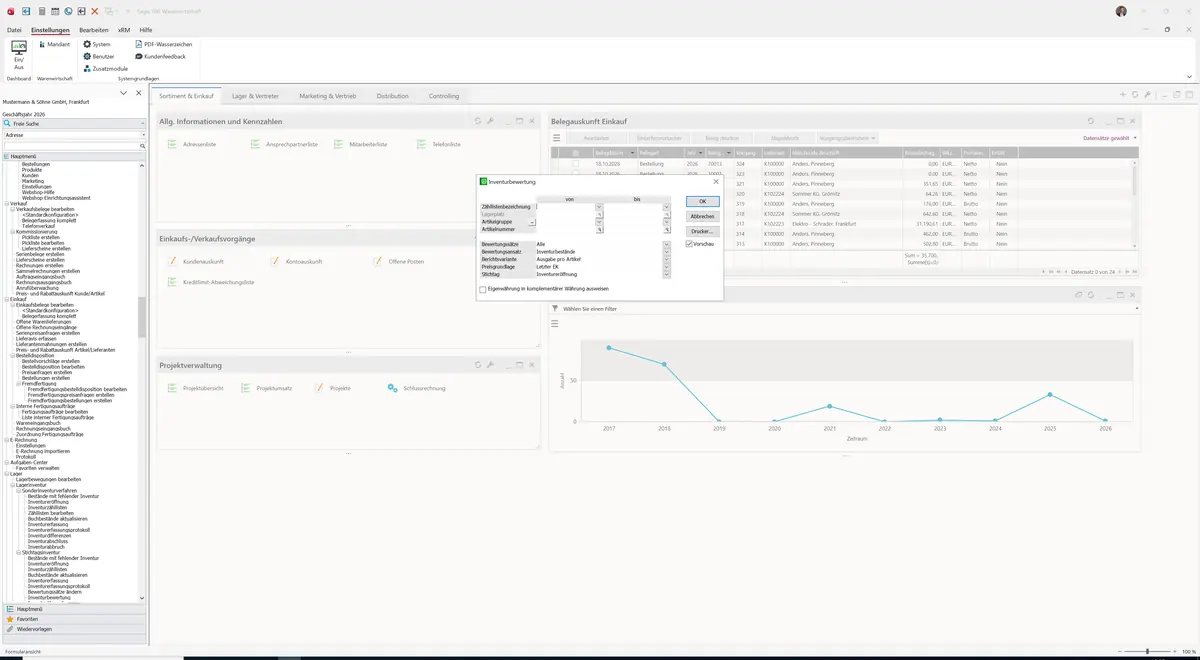The image size is (1200, 660).
Task: Open Wiedervorlagen in the navigation pane
Action: [x=75, y=629]
